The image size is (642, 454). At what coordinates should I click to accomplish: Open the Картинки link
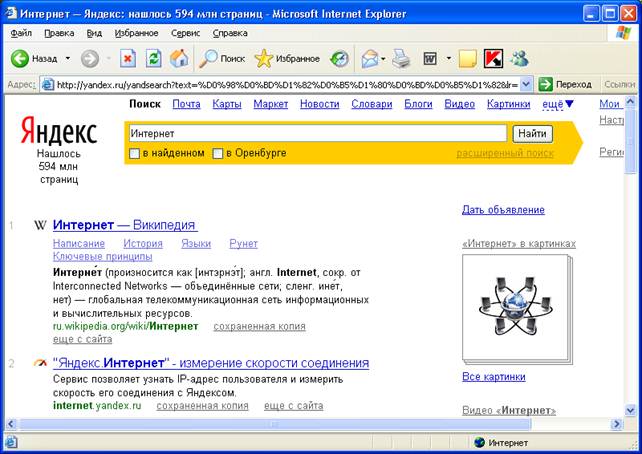(x=509, y=104)
